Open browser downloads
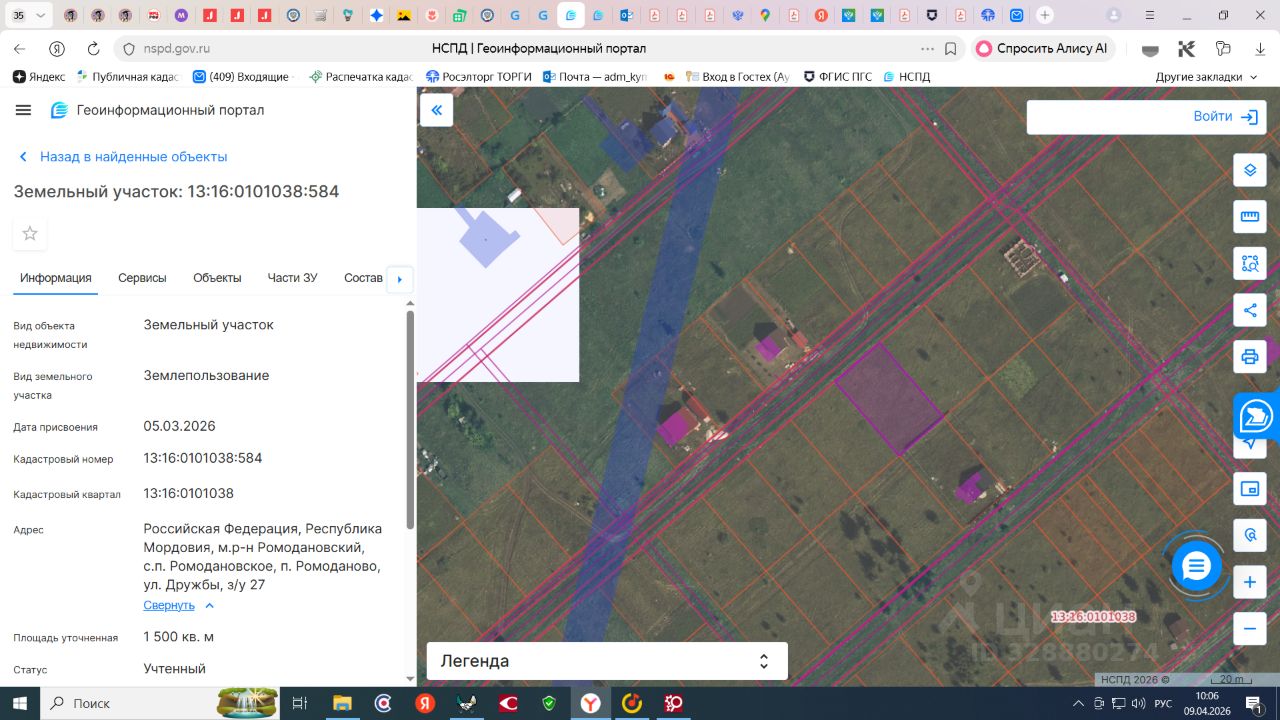Screen dimensions: 1280x720 click(1259, 48)
